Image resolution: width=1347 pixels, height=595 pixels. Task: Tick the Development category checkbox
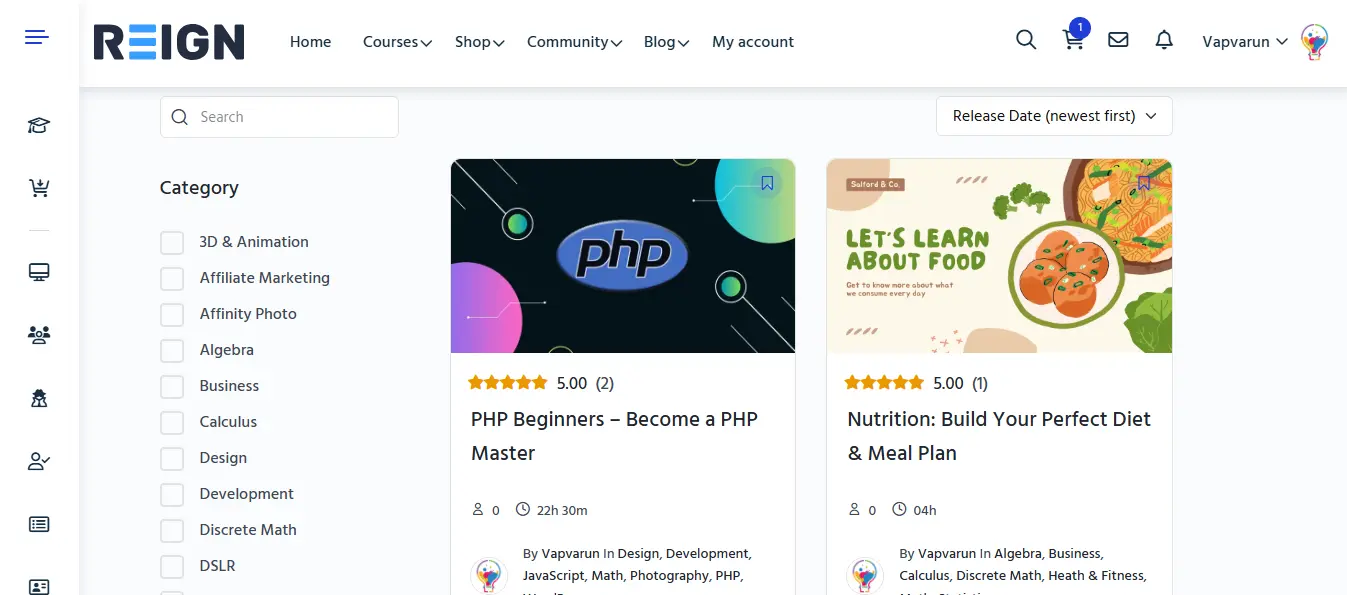pyautogui.click(x=172, y=494)
